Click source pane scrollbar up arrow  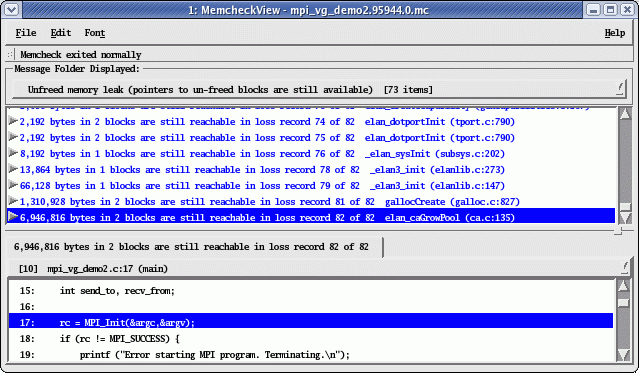click(x=623, y=287)
